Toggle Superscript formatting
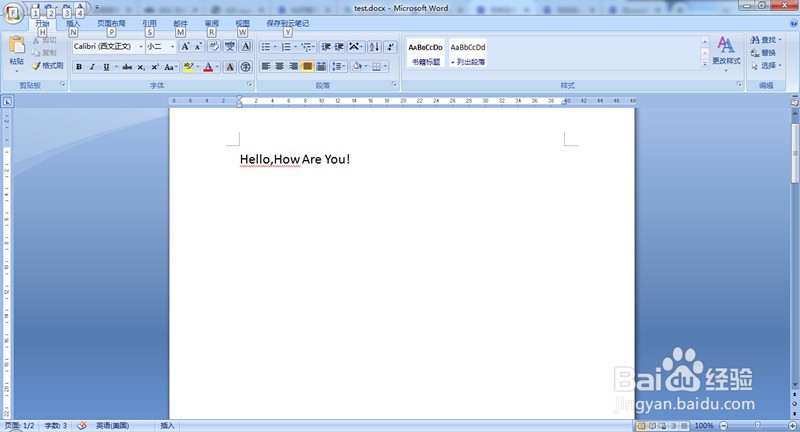 [x=155, y=67]
